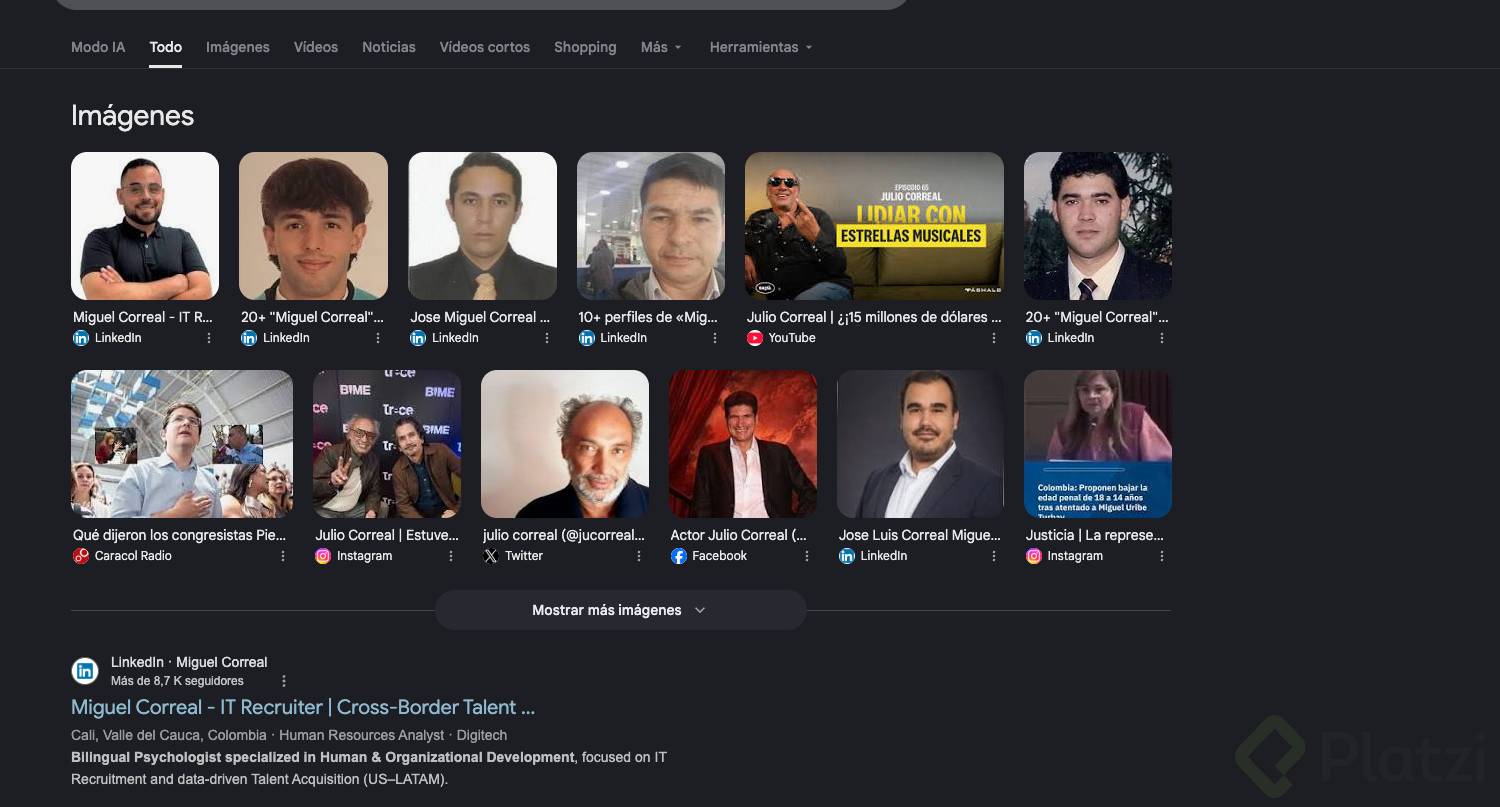Open three-dot menu for 'Jose Miguel Correal' image

[x=547, y=338]
